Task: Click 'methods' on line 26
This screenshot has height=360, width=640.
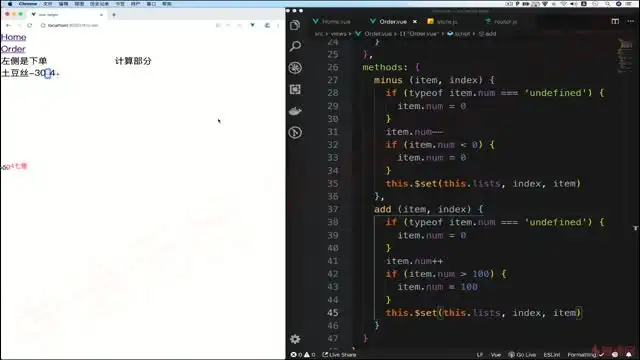Action: click(382, 67)
